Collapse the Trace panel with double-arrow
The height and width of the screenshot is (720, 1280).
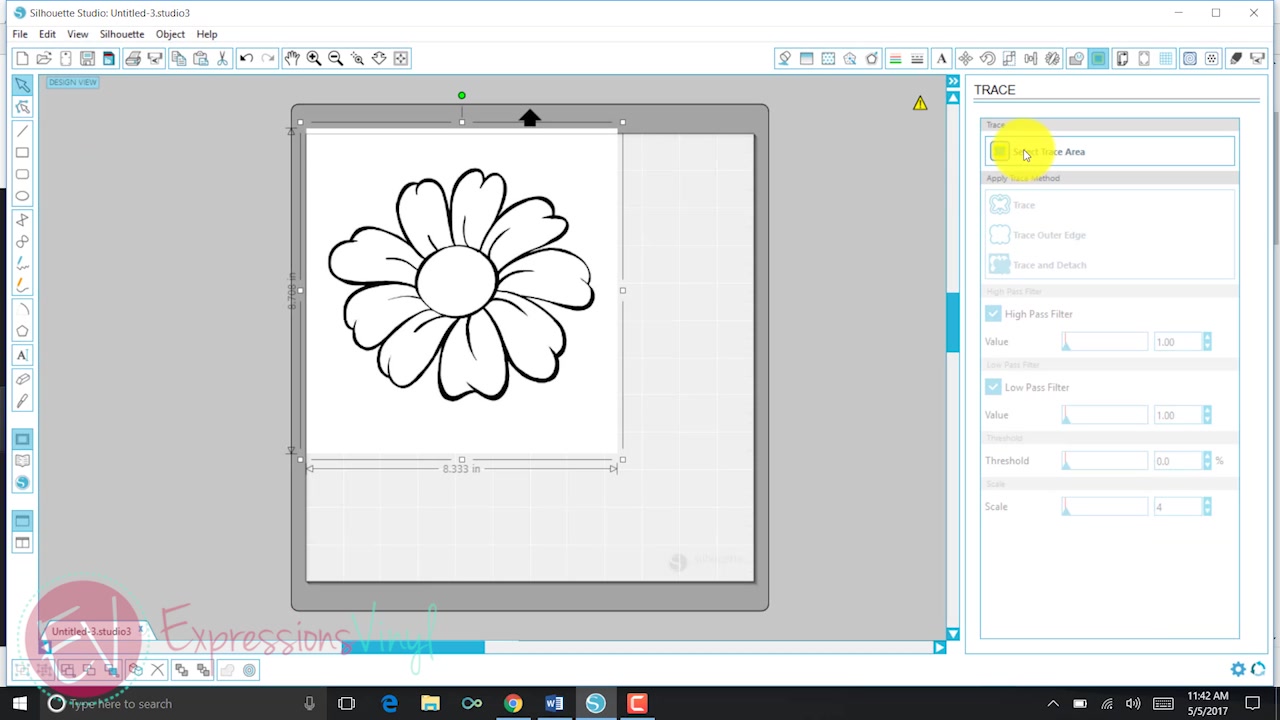point(953,82)
